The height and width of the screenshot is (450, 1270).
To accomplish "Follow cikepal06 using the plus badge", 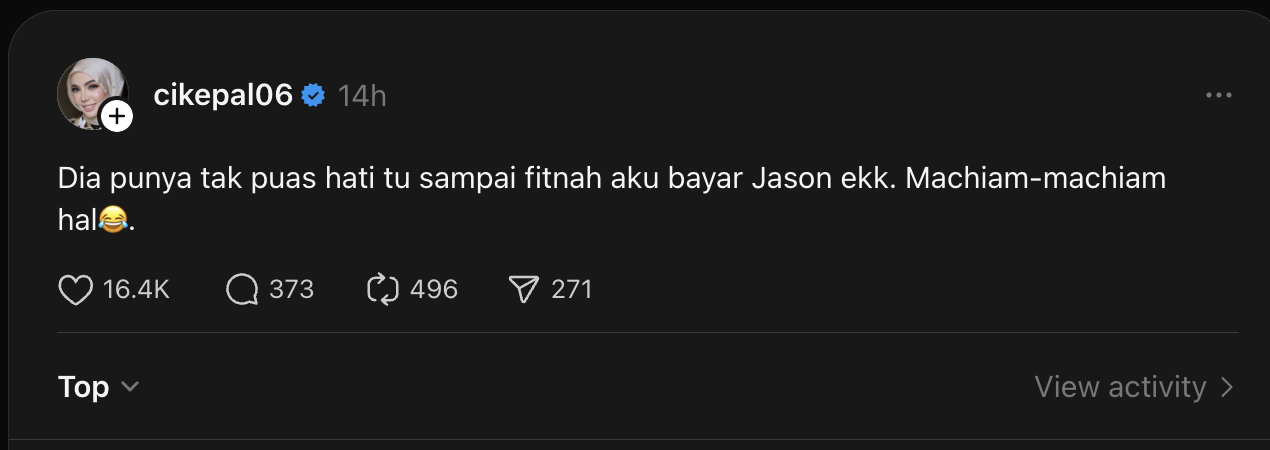I will (x=117, y=117).
